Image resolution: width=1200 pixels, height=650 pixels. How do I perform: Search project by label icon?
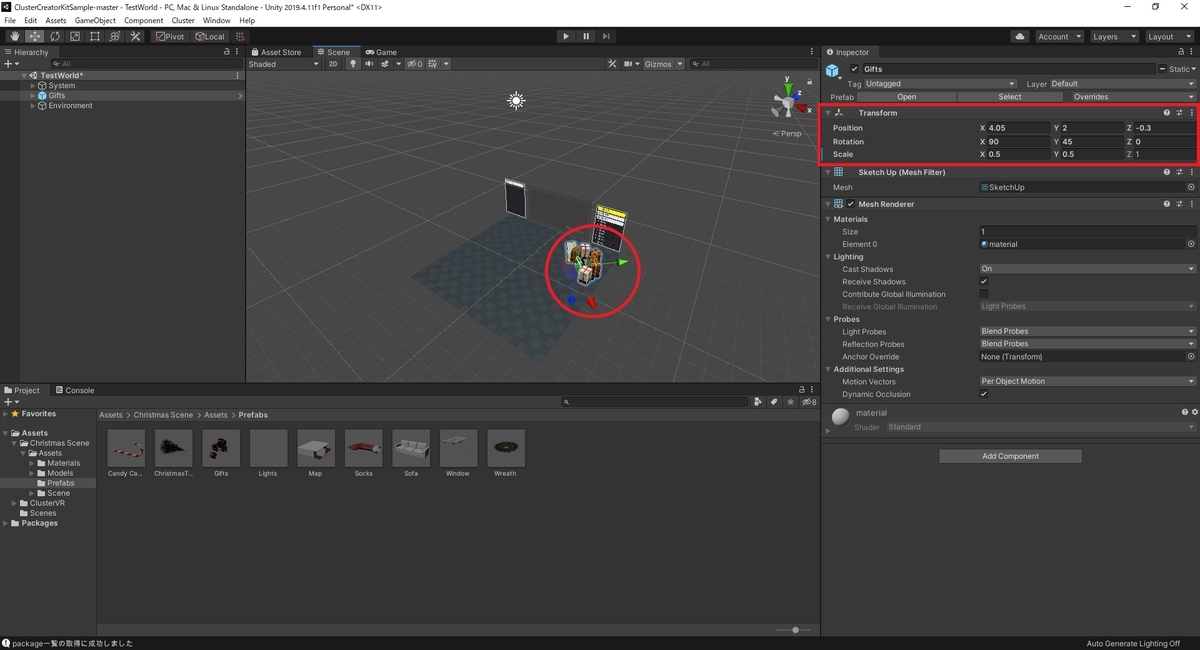[x=774, y=402]
